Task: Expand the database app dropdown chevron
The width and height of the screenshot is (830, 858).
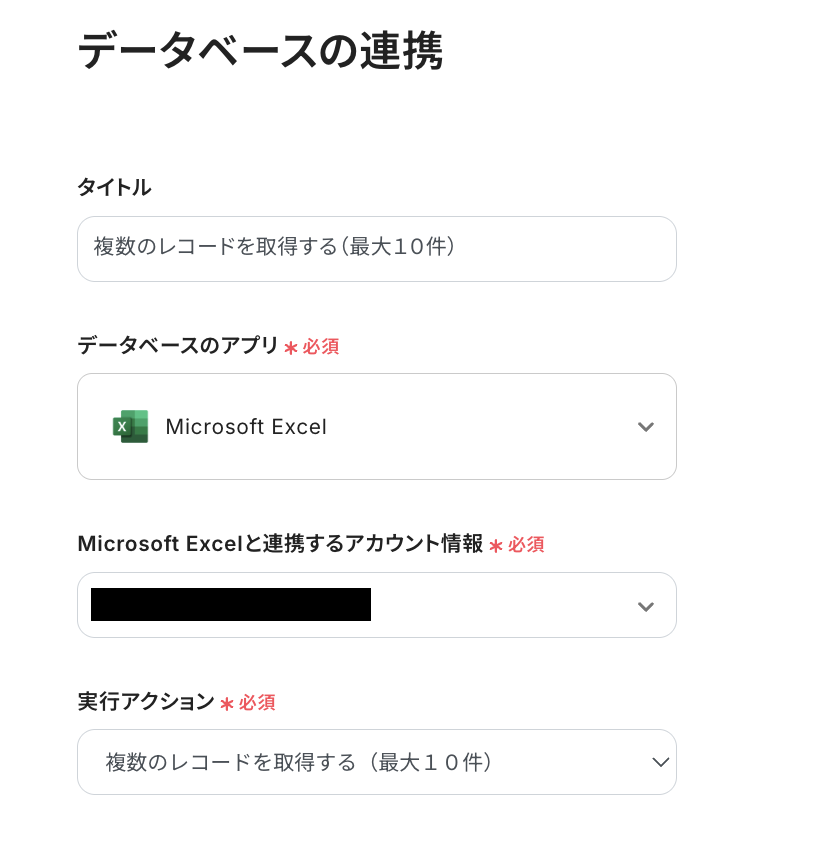Action: point(646,427)
